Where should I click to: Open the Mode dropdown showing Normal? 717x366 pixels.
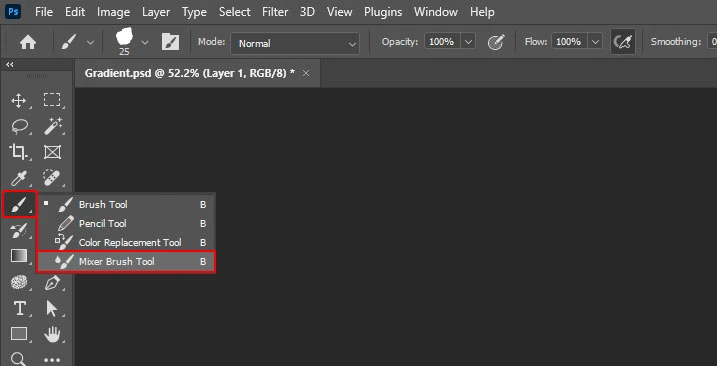[295, 43]
